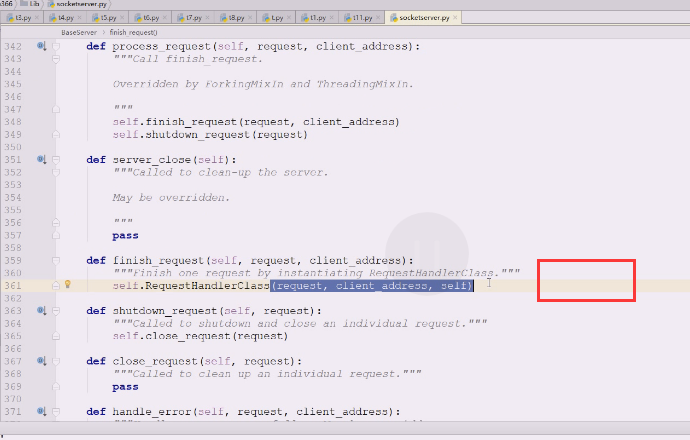Click the 'pass' keyword on line 369
690x440 pixels.
tap(125, 387)
